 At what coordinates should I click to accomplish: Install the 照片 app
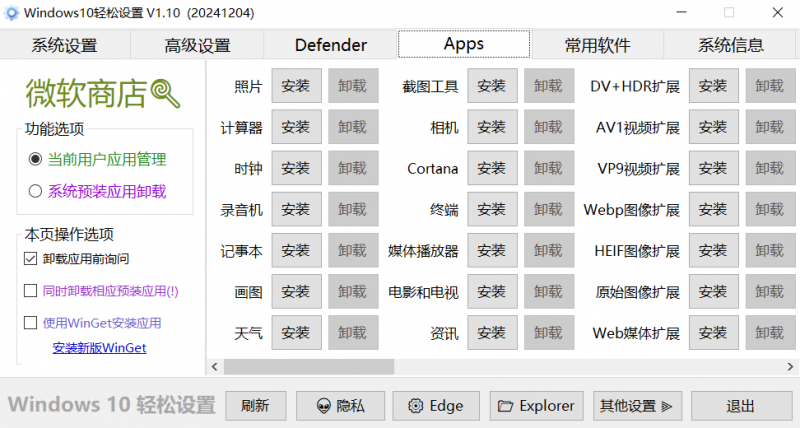pyautogui.click(x=296, y=86)
